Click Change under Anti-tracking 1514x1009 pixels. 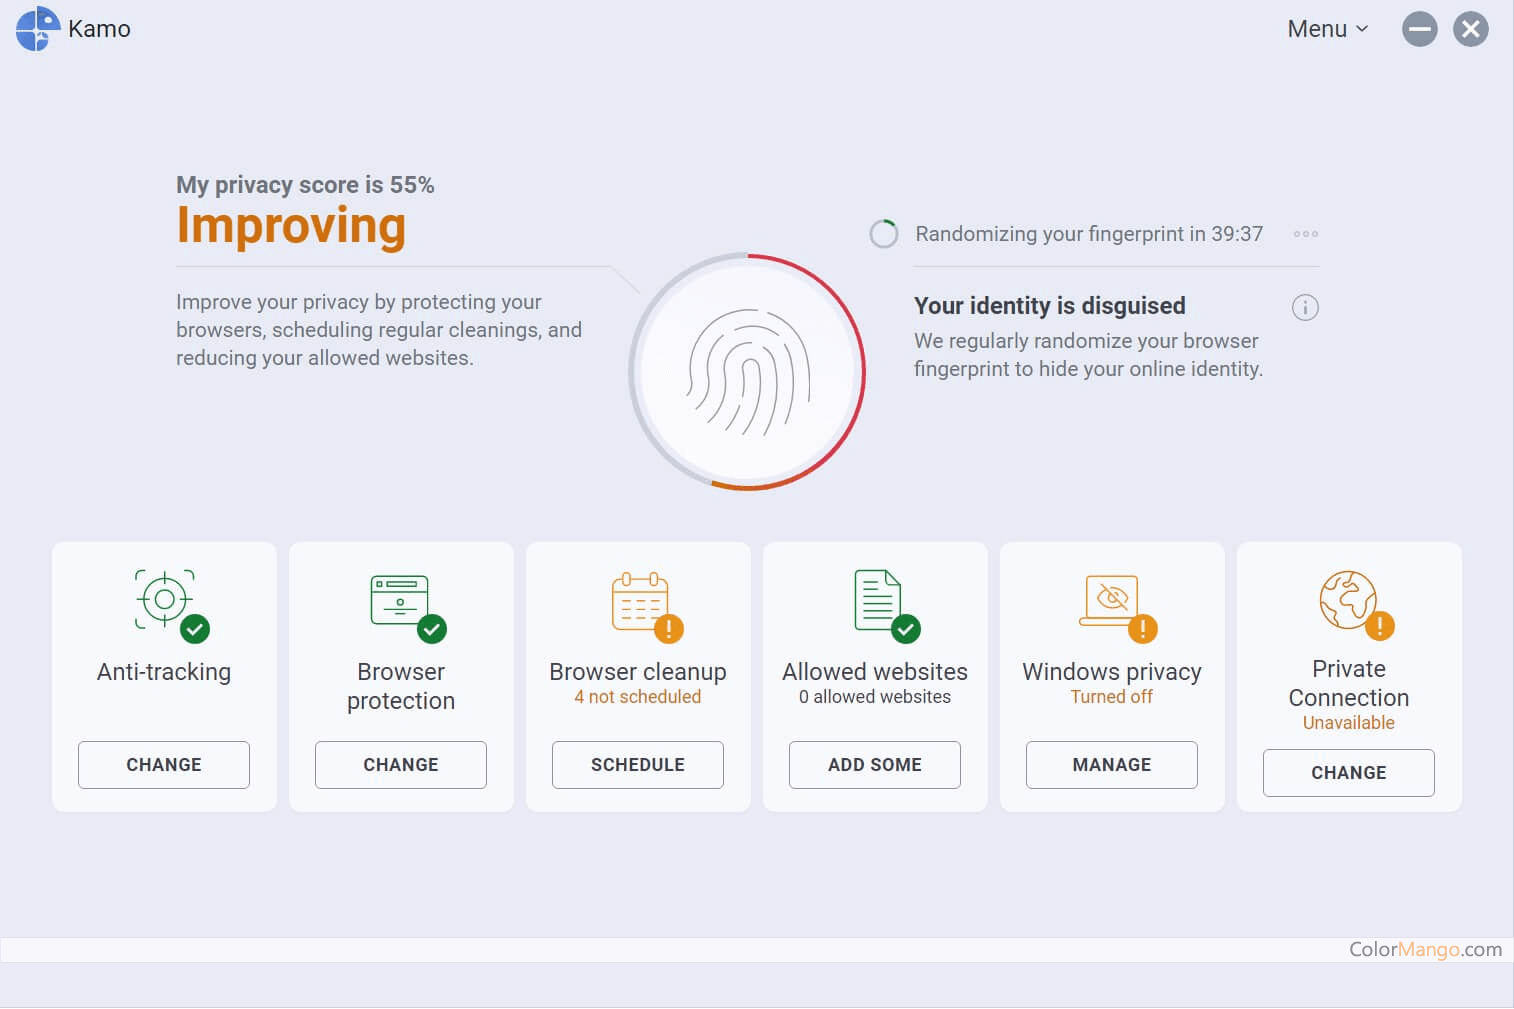click(164, 765)
